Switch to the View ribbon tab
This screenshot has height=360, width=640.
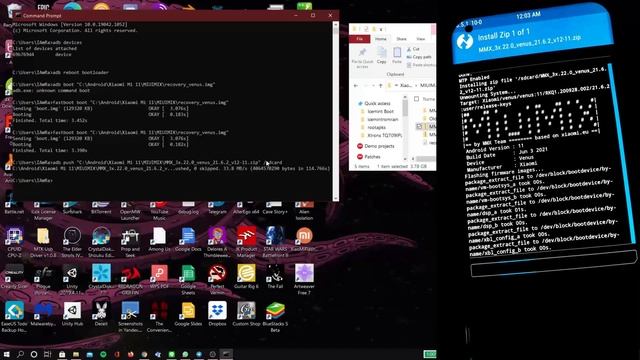click(420, 39)
